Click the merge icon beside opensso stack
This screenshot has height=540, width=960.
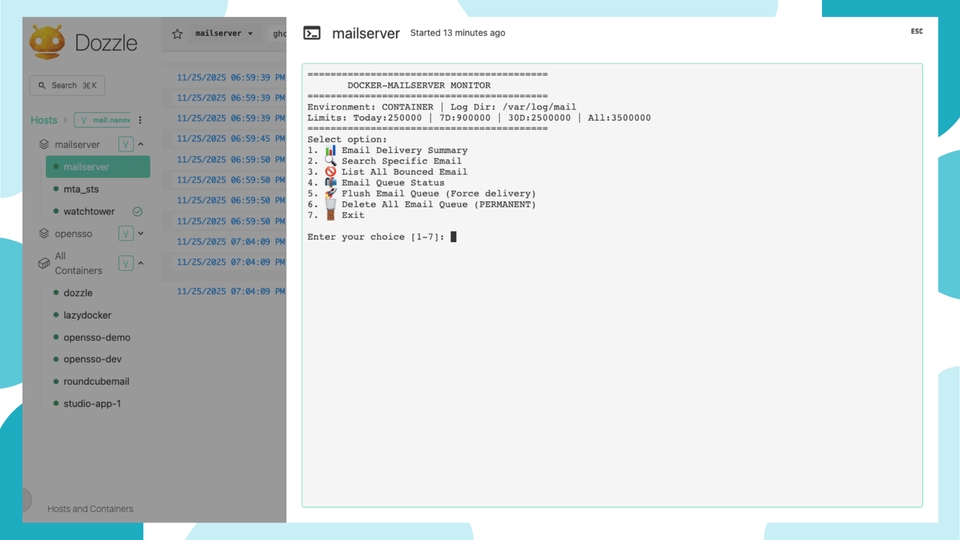[126, 233]
